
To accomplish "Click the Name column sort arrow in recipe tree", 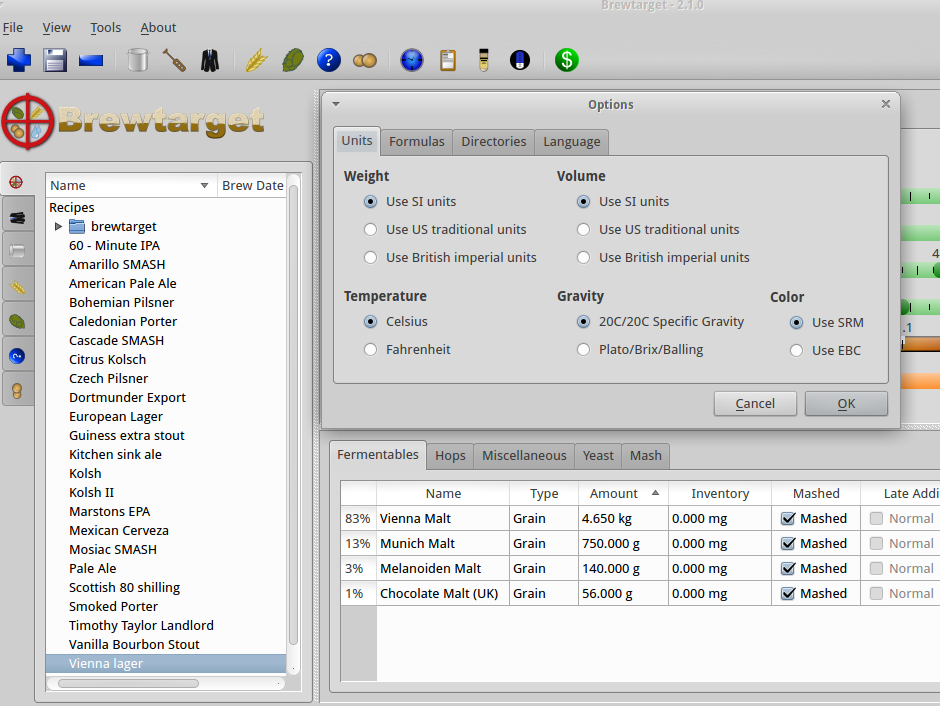I will pyautogui.click(x=204, y=186).
